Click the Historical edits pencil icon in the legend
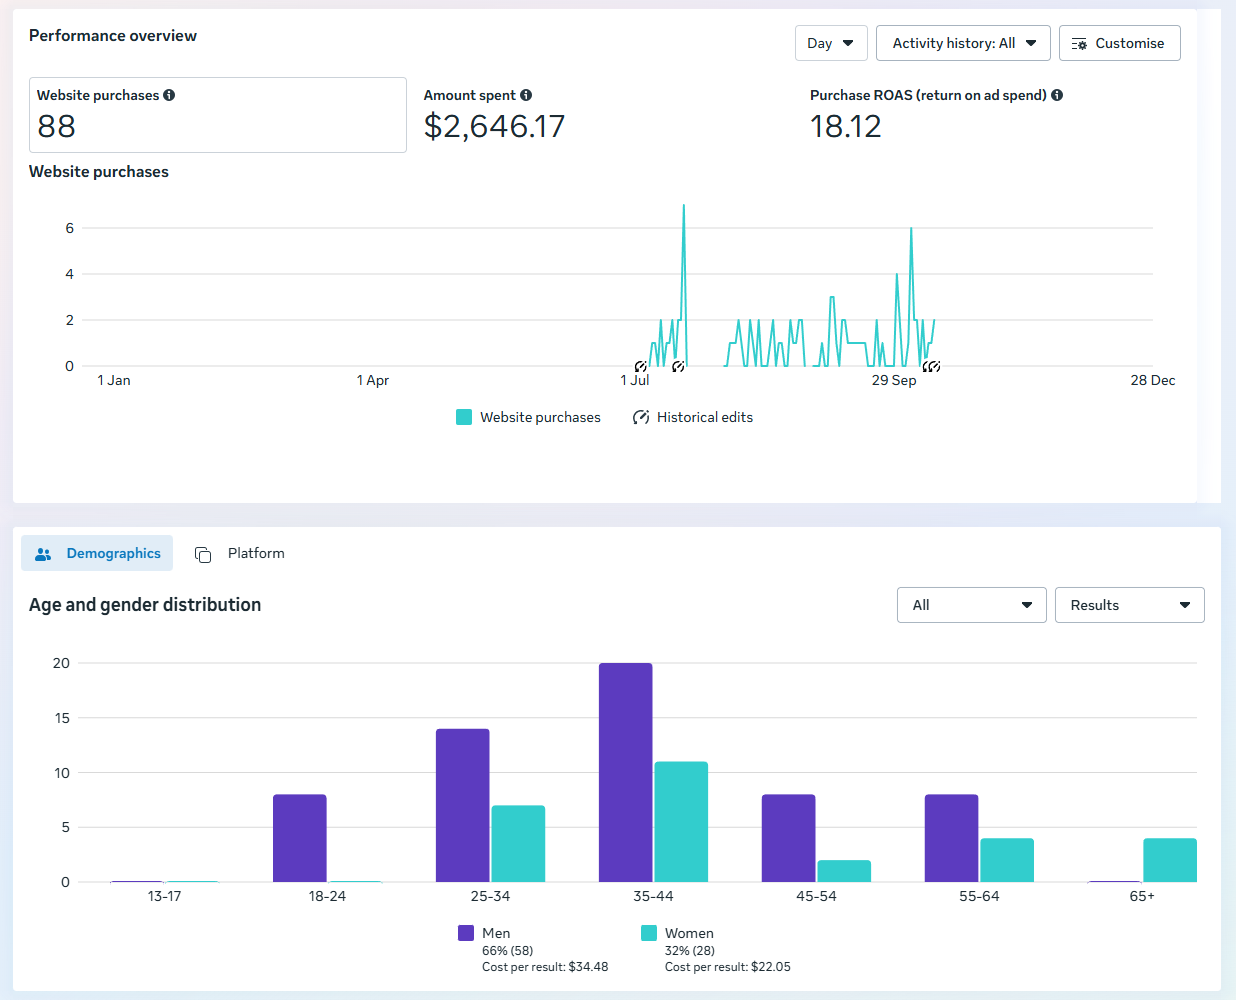 [641, 417]
